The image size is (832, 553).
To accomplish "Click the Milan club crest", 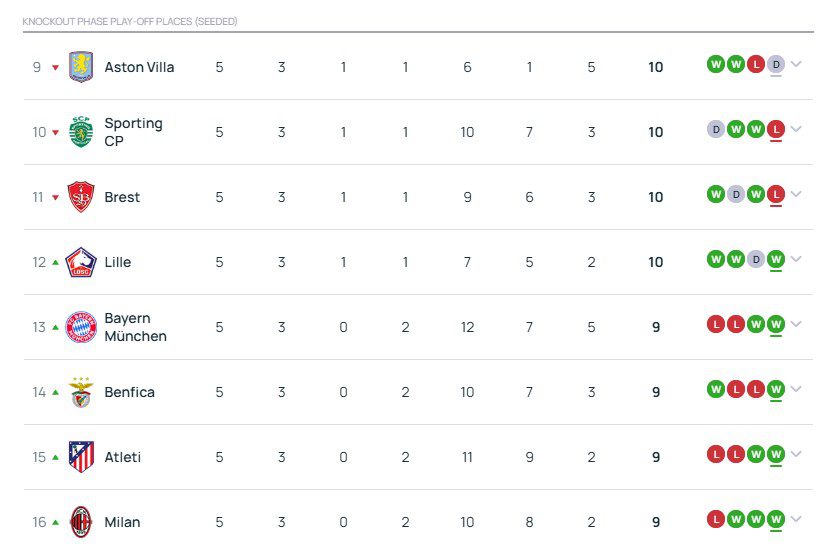I will coord(81,521).
